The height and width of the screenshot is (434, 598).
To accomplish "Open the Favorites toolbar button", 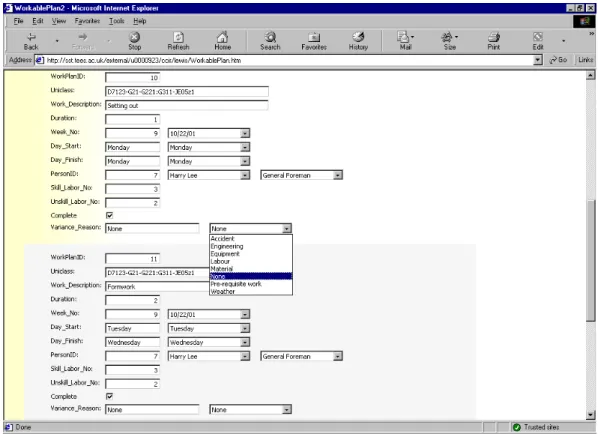I will 314,41.
